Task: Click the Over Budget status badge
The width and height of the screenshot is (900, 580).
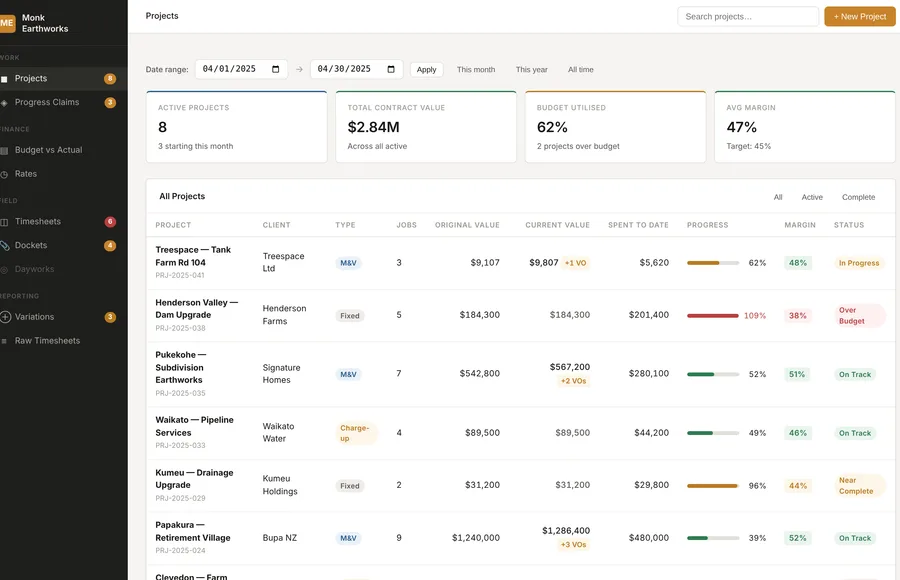Action: [x=859, y=315]
